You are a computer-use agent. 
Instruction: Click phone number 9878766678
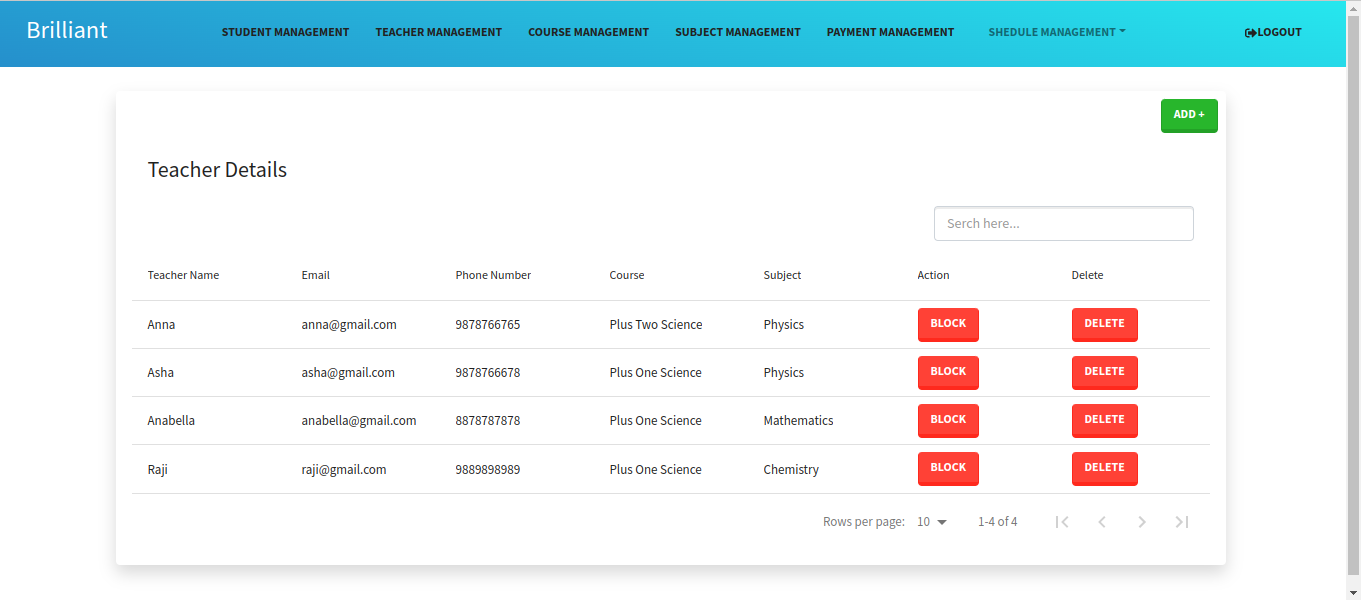[x=488, y=373]
